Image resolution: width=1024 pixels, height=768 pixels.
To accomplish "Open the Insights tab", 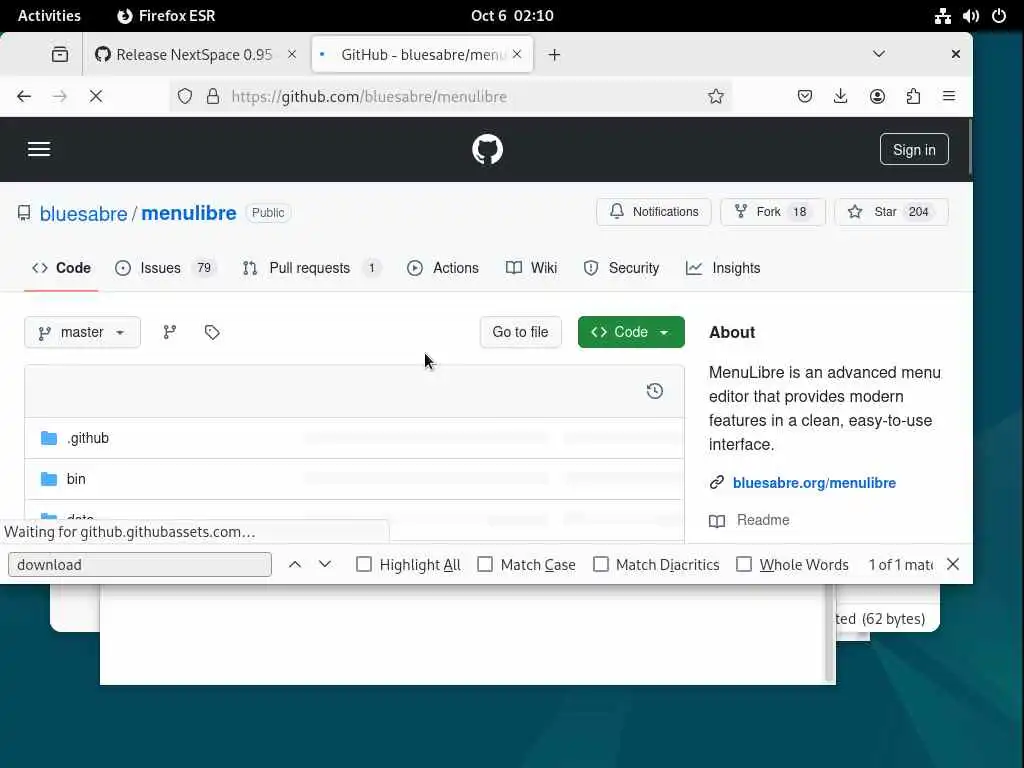I will pyautogui.click(x=723, y=268).
